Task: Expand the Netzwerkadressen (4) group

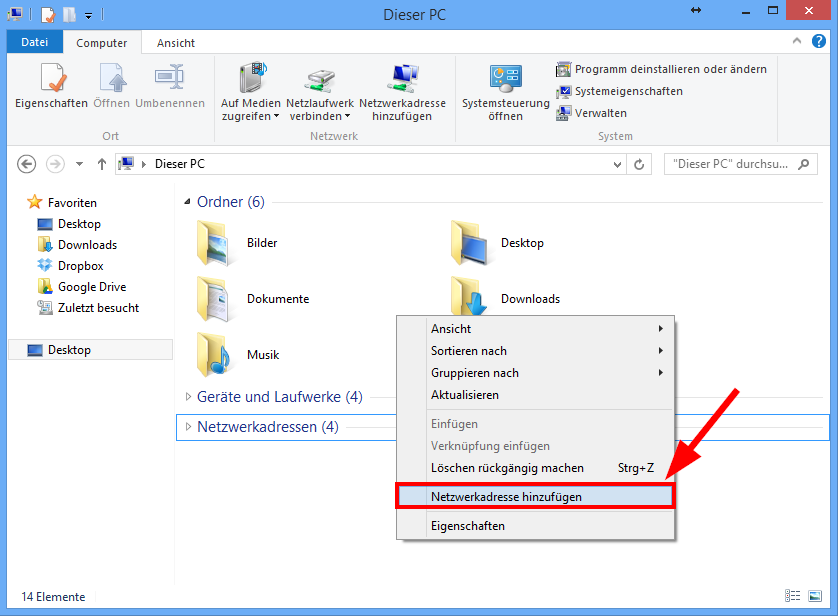Action: 187,427
